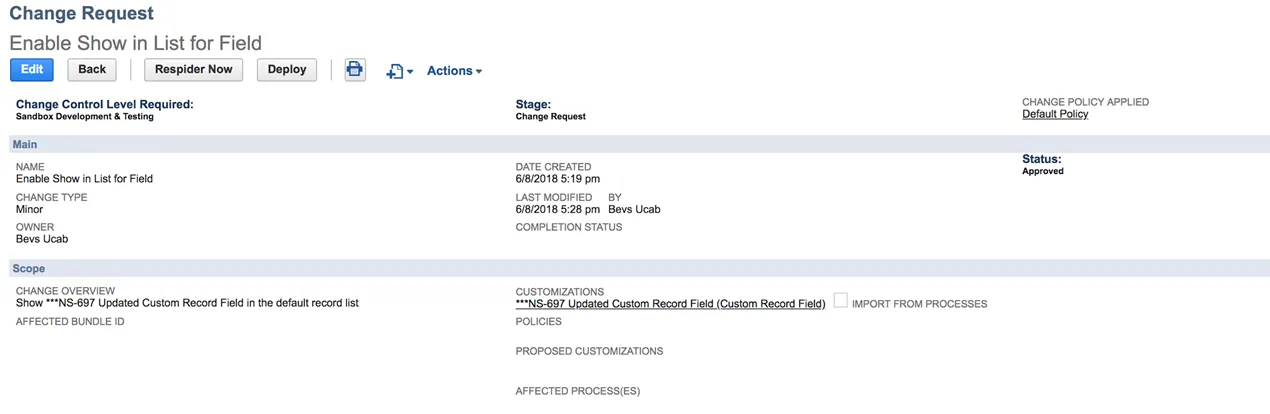Click the Proposed Customizations label
1270x414 pixels.
(x=589, y=352)
